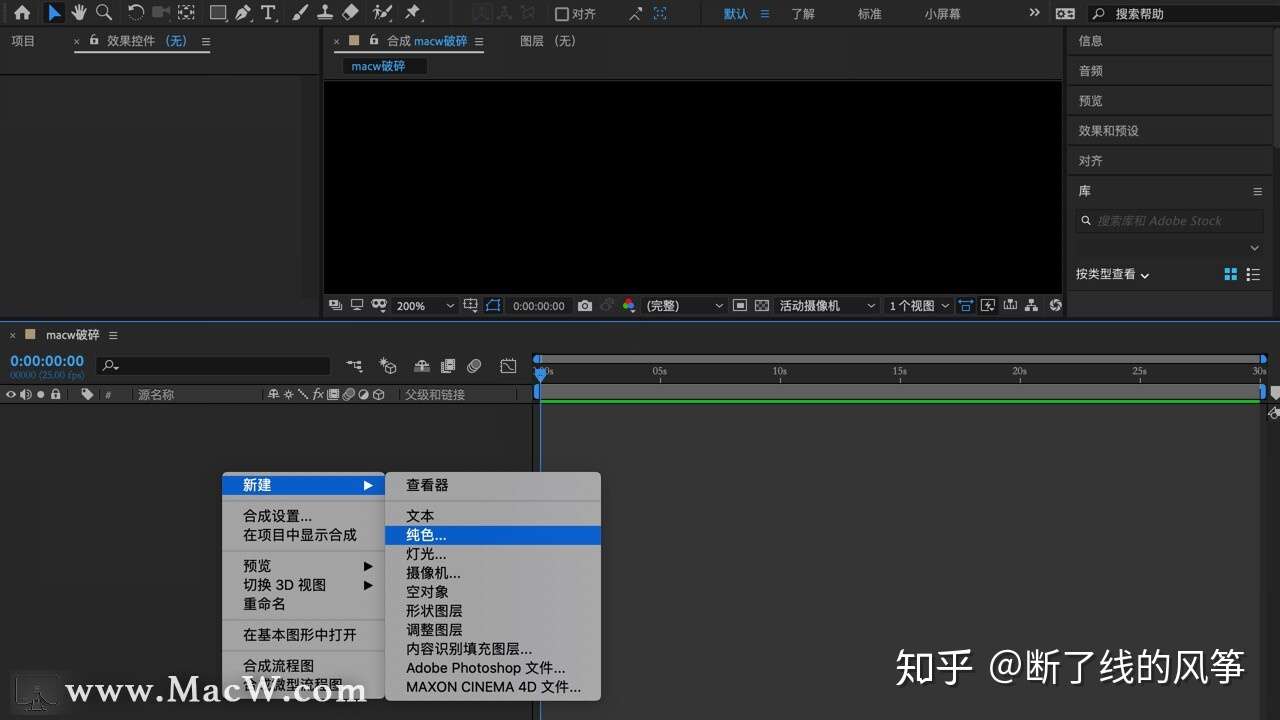The width and height of the screenshot is (1280, 720).
Task: Choose 纯色... from the 新建 submenu
Action: point(493,535)
